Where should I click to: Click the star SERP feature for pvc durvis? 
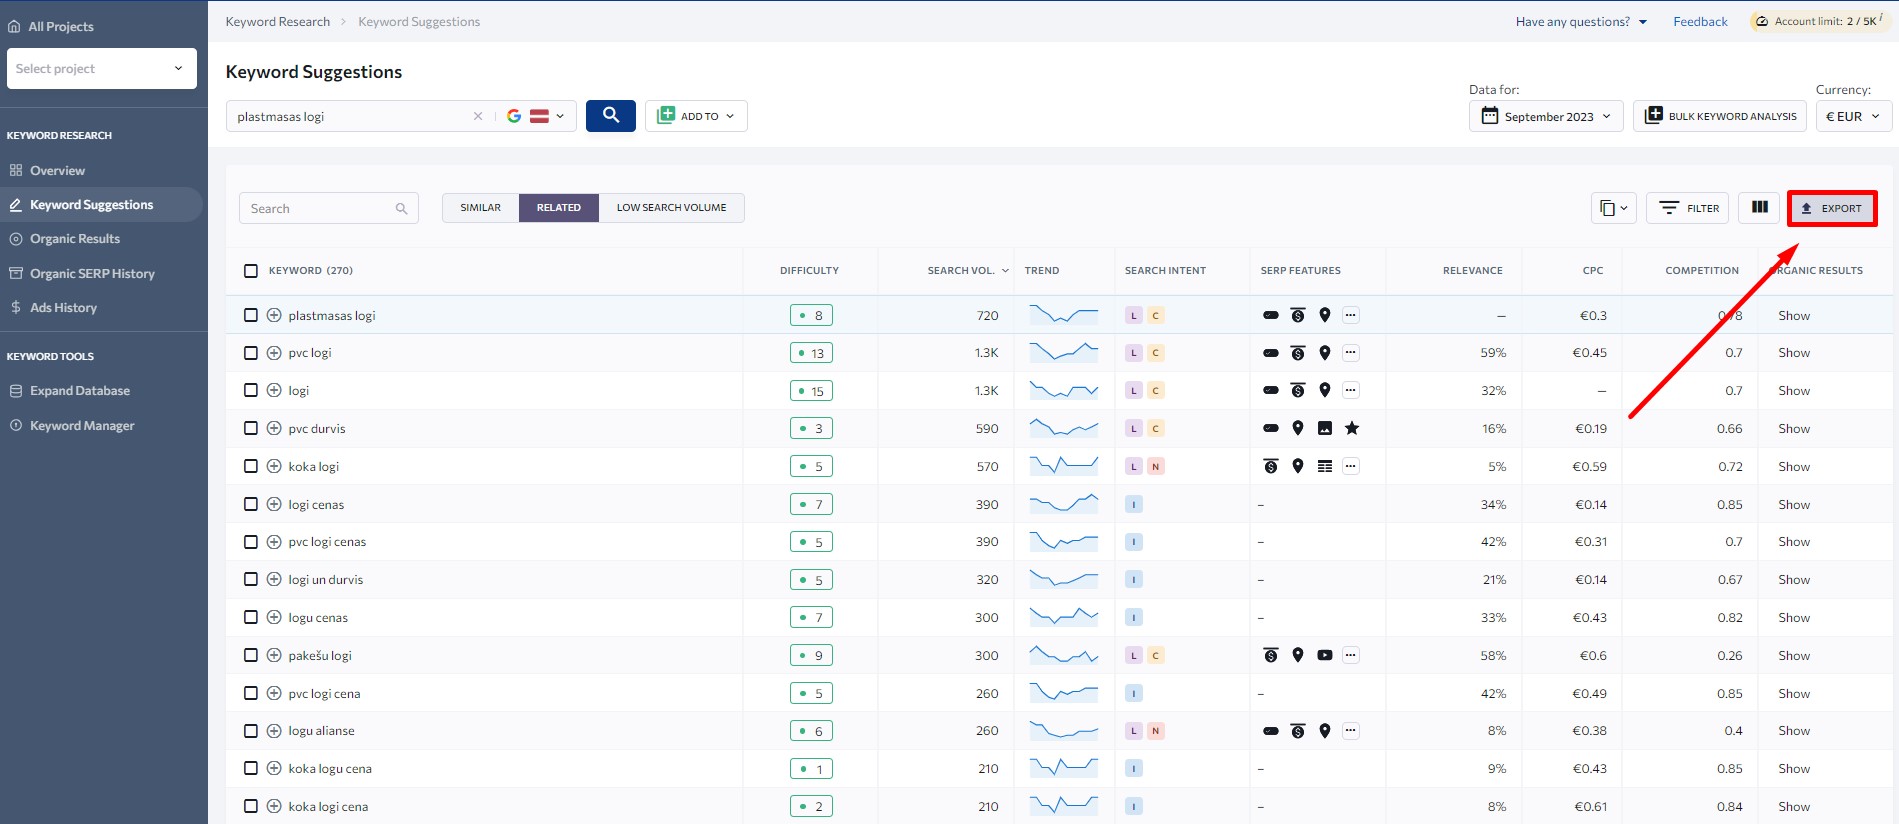pos(1352,429)
